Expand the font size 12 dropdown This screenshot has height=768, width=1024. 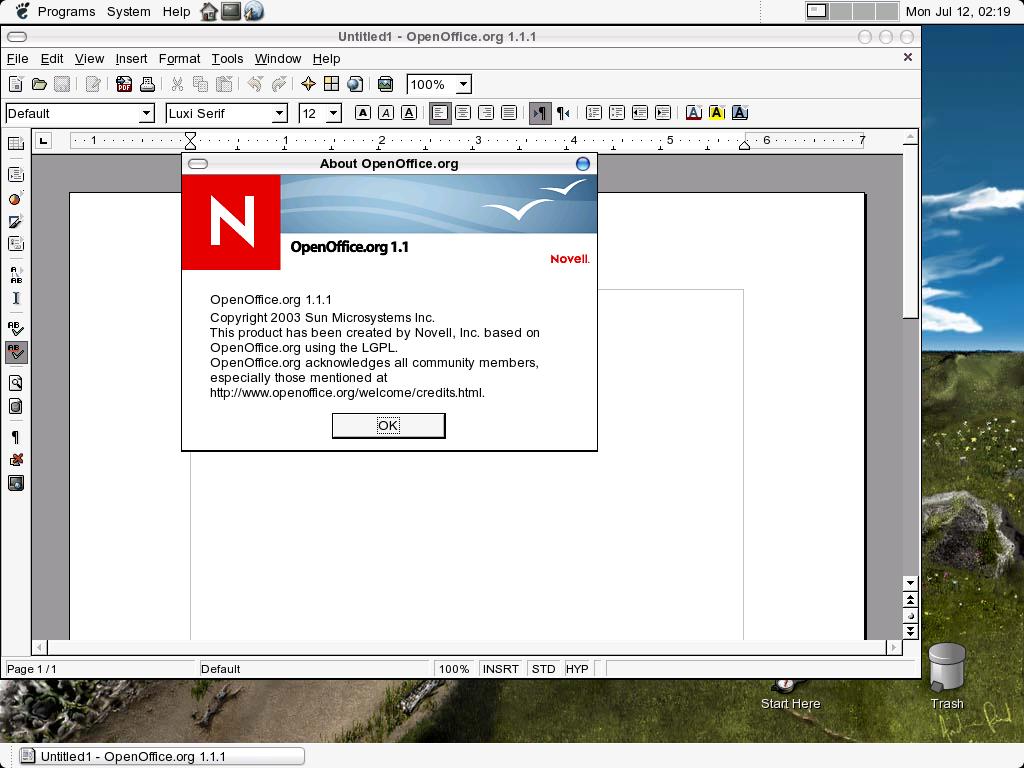tap(333, 113)
